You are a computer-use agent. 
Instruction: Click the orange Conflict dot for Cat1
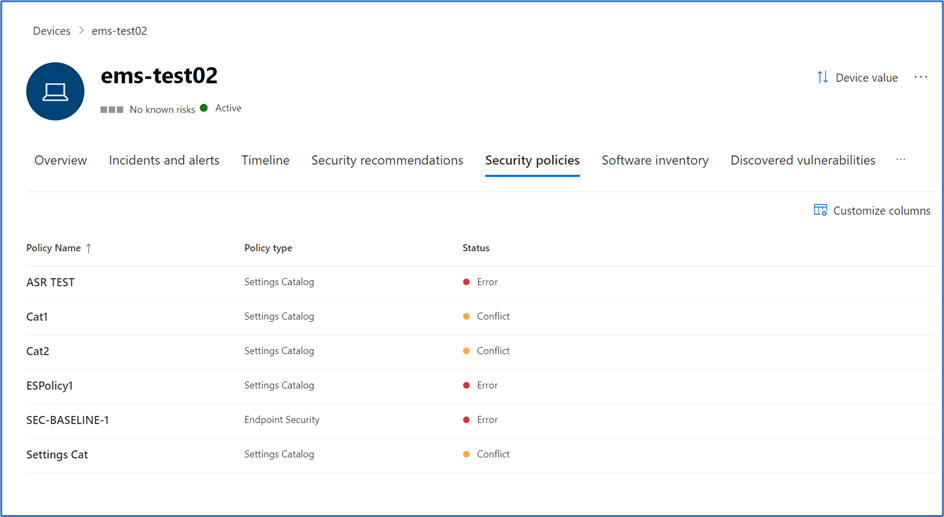pos(466,316)
